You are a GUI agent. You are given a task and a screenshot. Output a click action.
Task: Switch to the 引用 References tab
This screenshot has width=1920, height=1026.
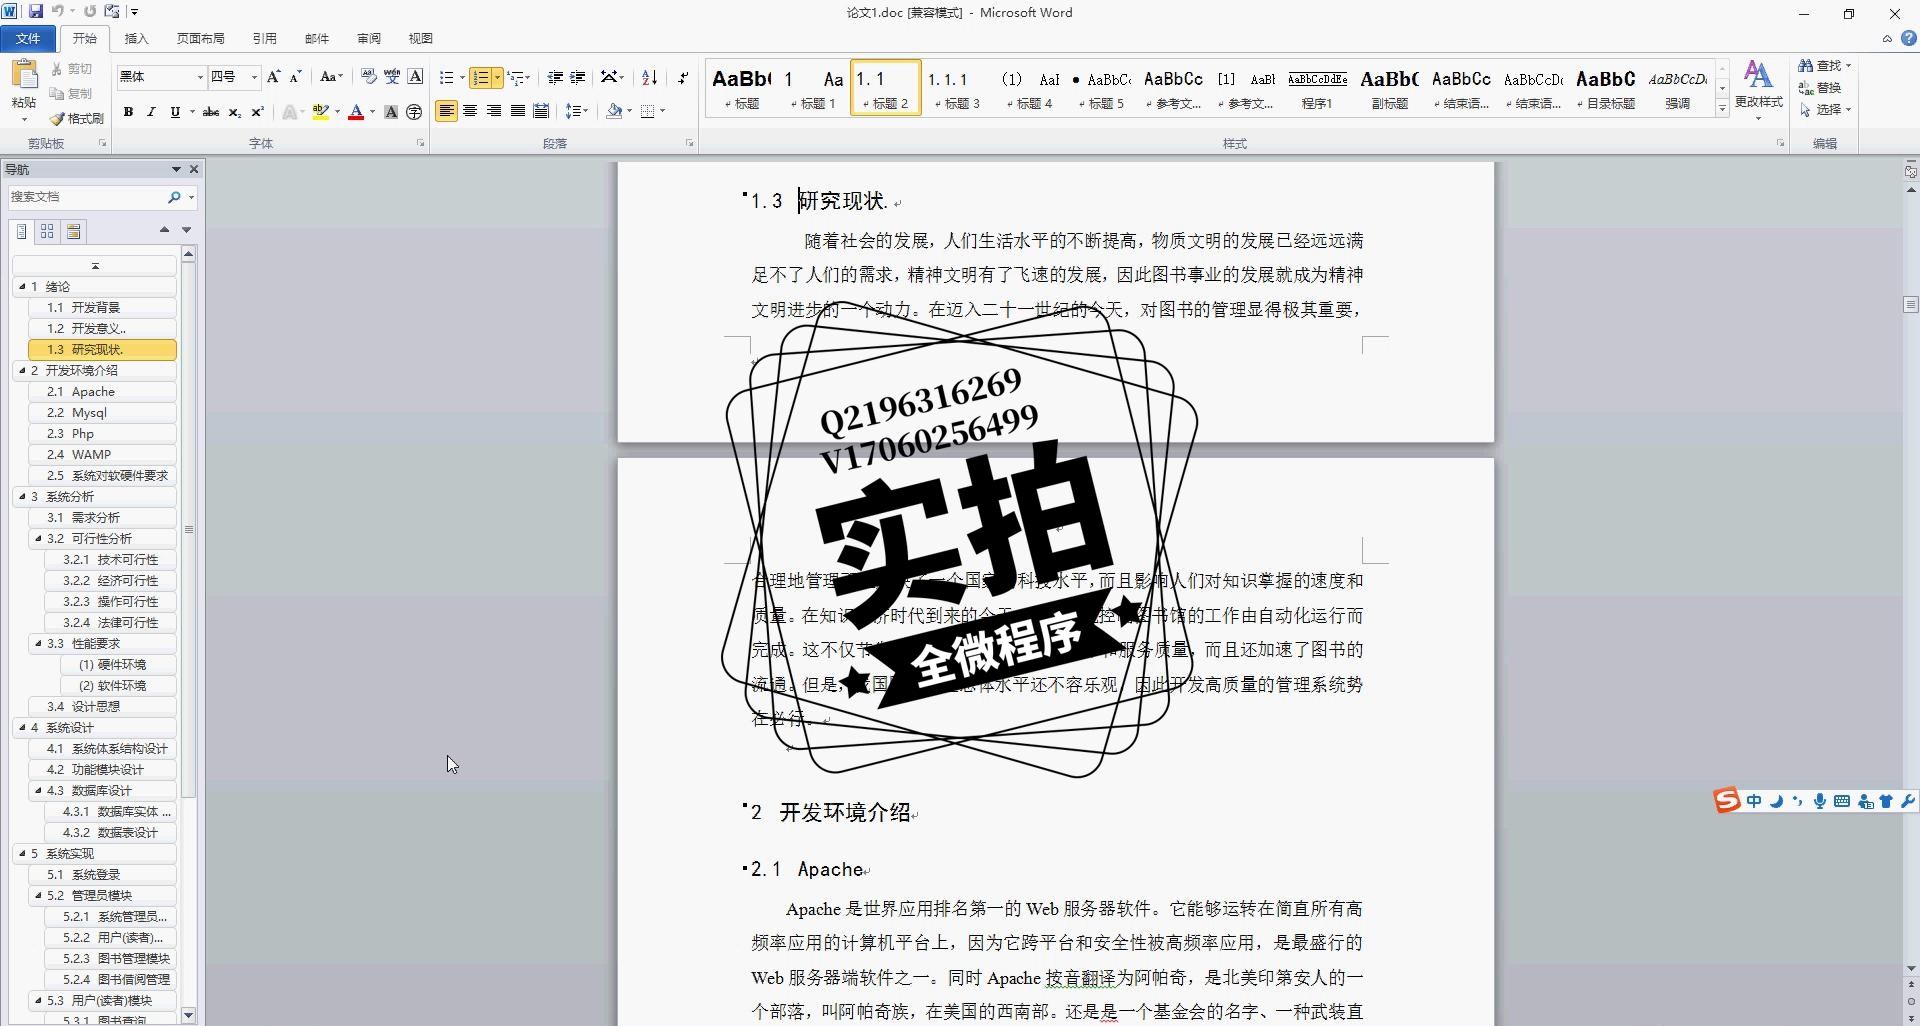coord(264,39)
